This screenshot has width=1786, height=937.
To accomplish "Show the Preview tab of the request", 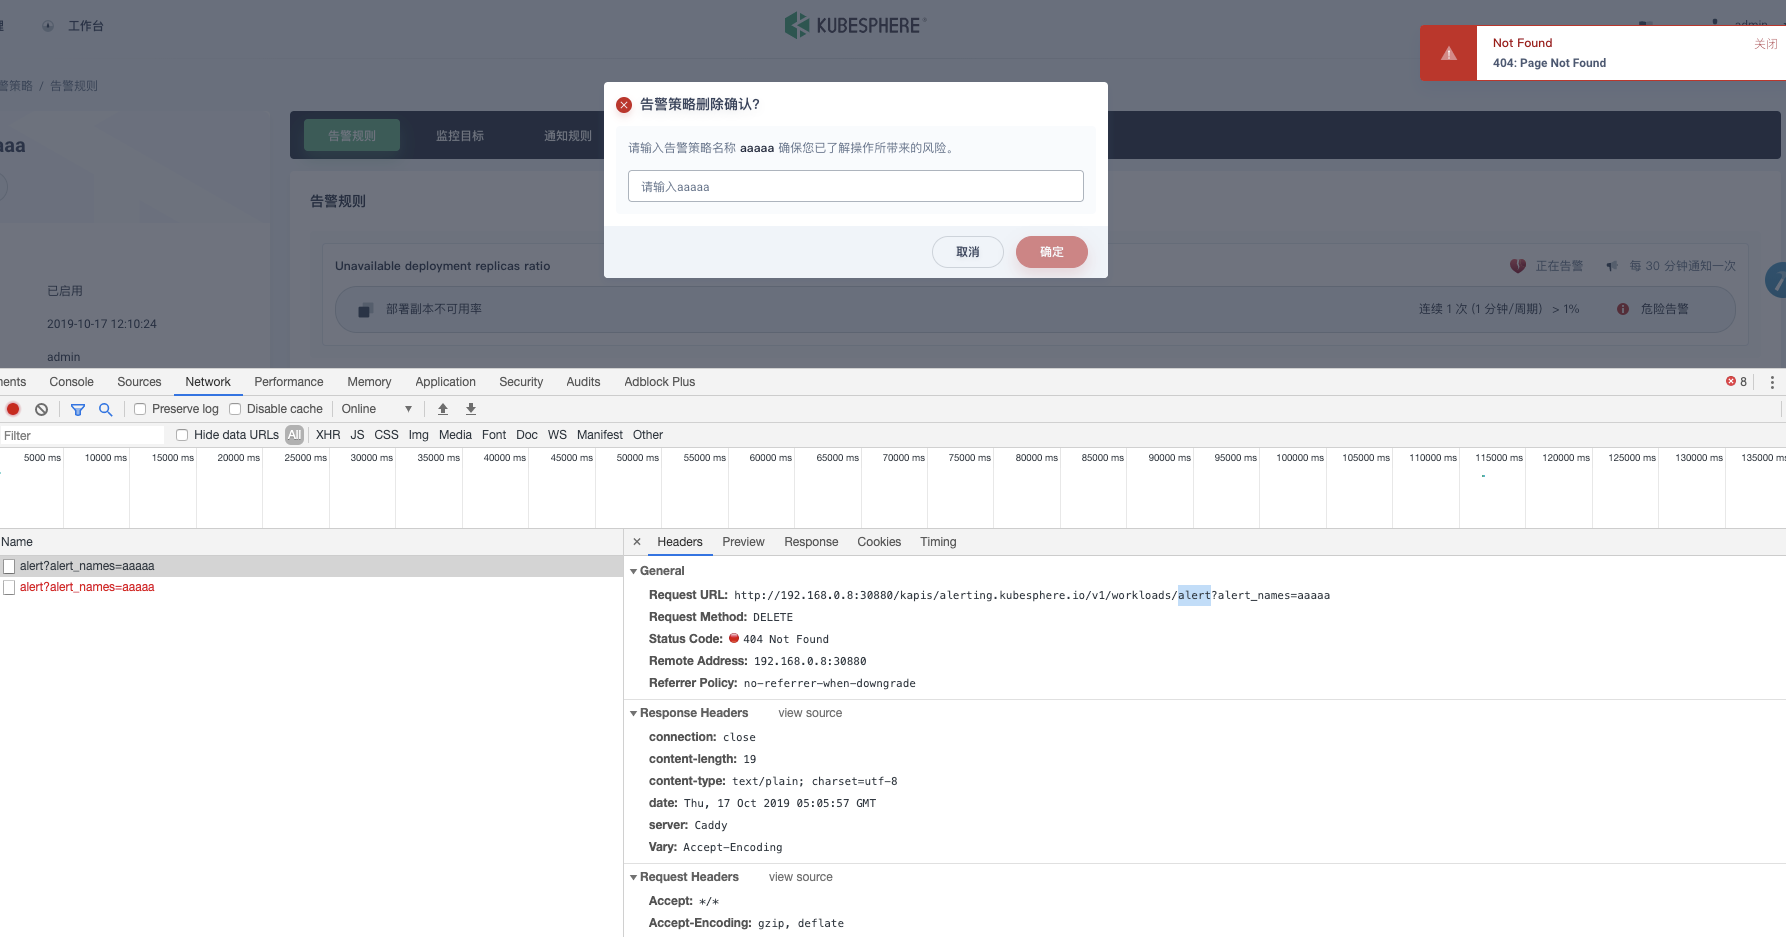I will 743,542.
